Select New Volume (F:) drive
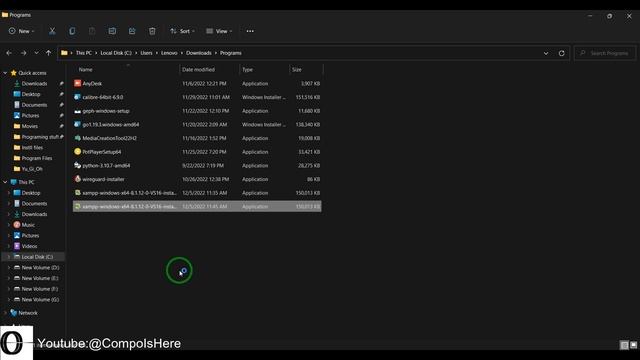 [40, 289]
